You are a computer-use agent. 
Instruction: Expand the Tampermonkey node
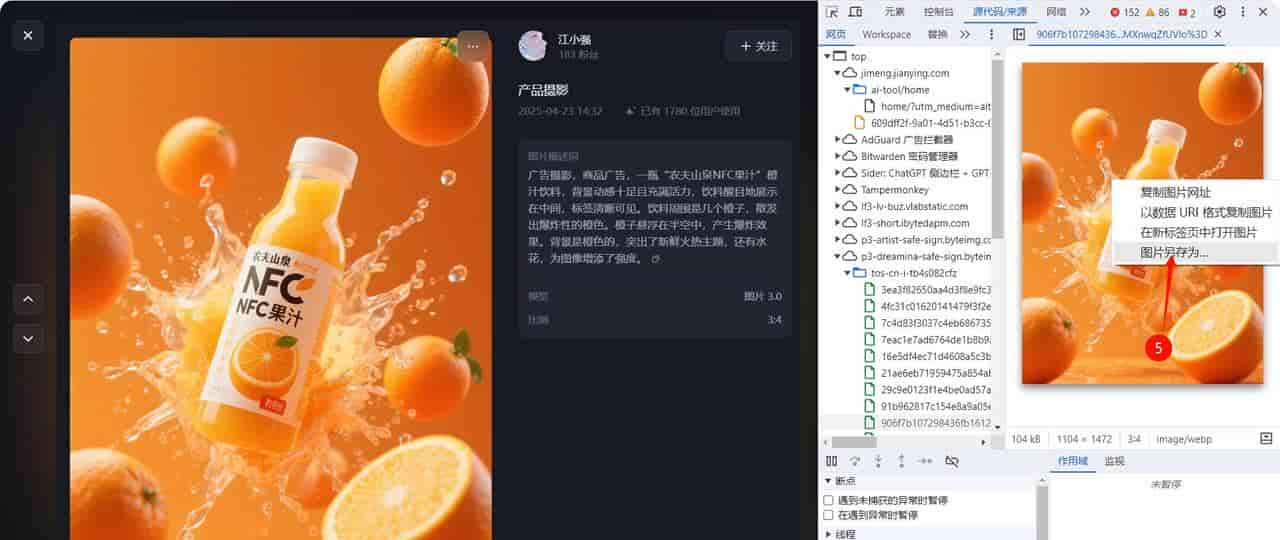[838, 190]
